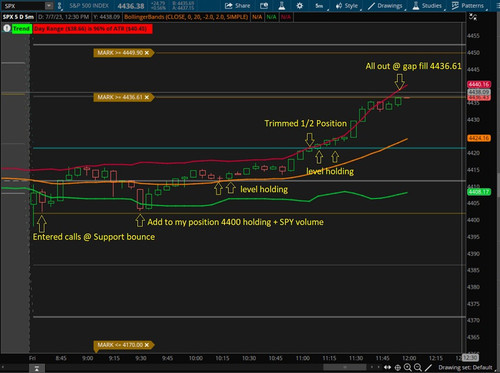The height and width of the screenshot is (373, 500).
Task: Open the flask icon beside the gear
Action: pyautogui.click(x=282, y=6)
